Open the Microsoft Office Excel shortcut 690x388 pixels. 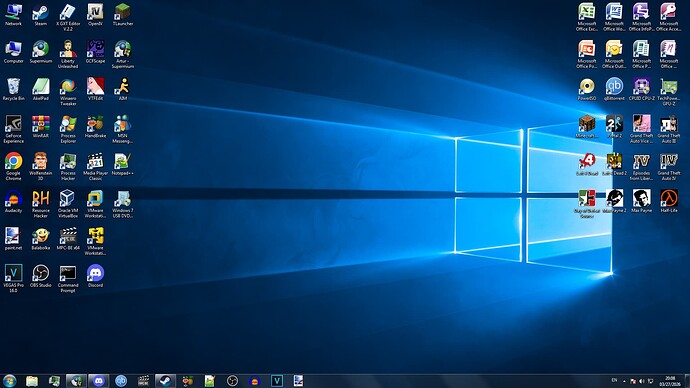pyautogui.click(x=587, y=18)
